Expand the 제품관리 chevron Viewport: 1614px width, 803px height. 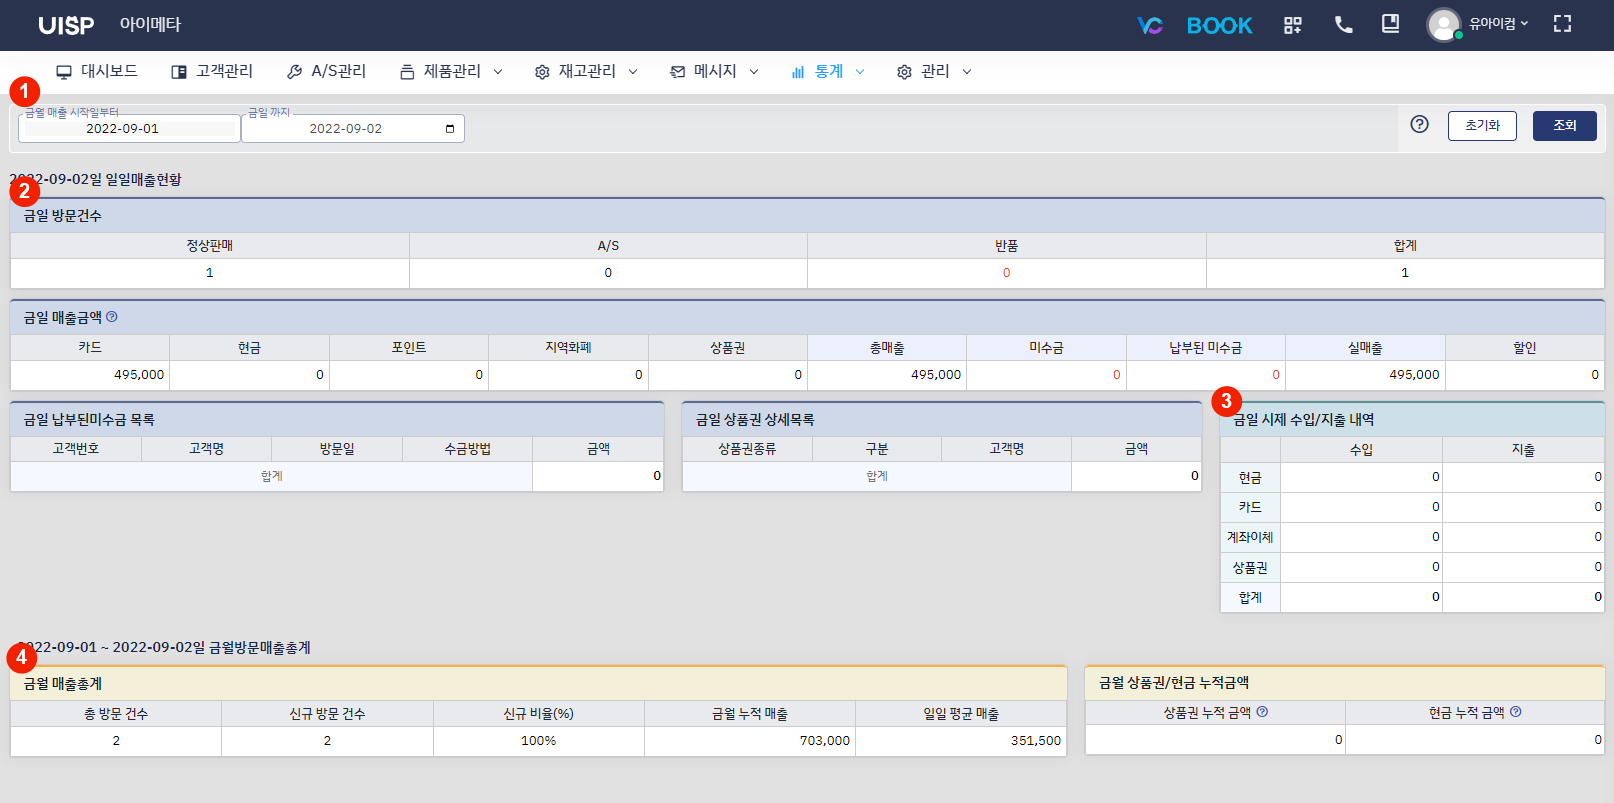click(x=498, y=72)
